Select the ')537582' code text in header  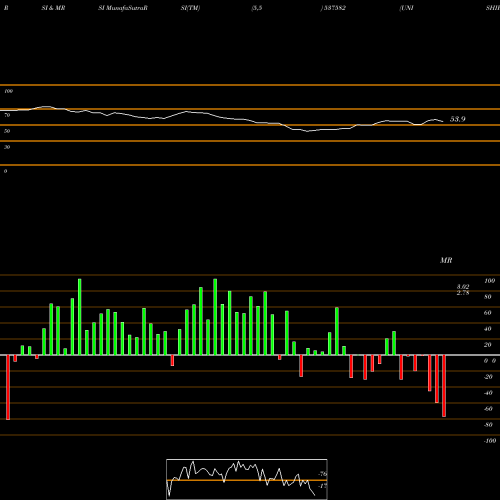click(x=333, y=8)
